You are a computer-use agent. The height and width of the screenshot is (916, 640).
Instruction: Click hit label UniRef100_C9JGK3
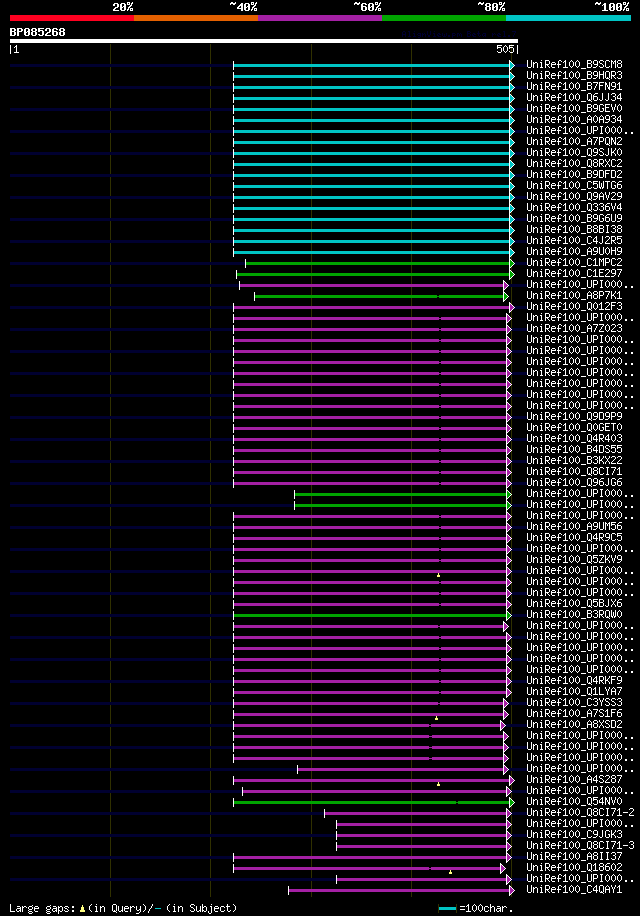[574, 834]
